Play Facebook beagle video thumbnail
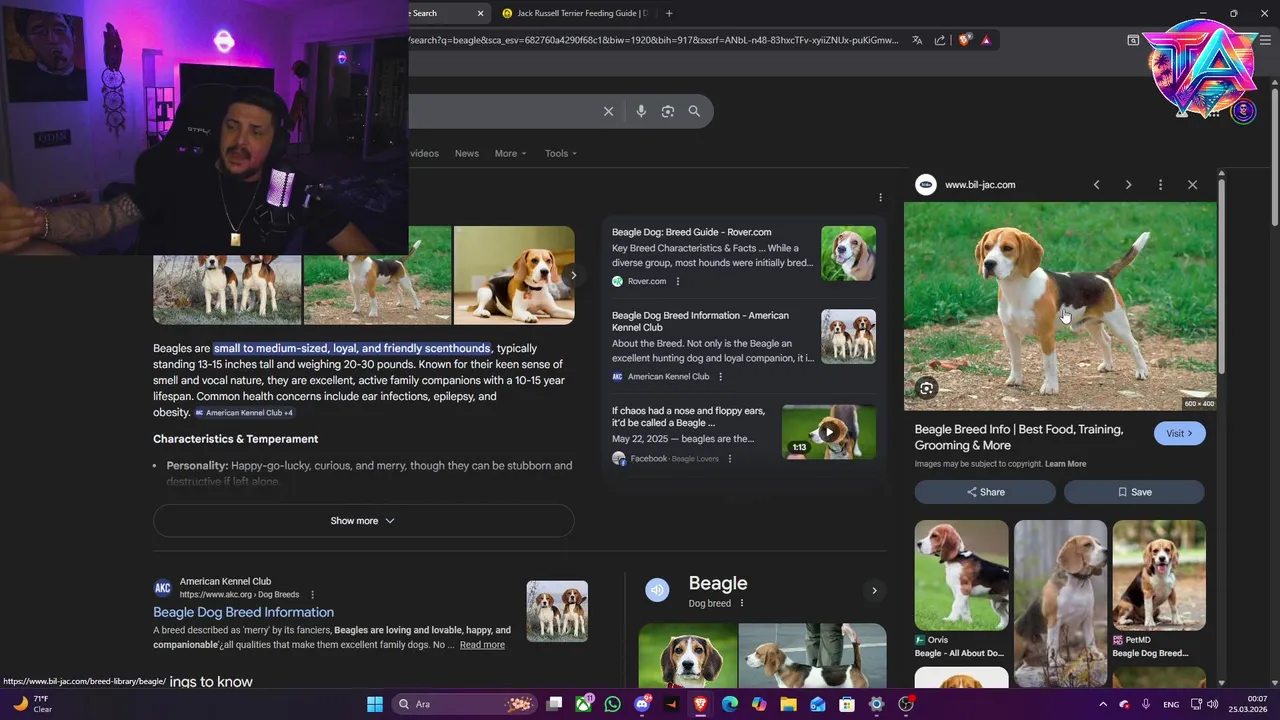Screen dimensions: 1280x720 pyautogui.click(x=828, y=432)
